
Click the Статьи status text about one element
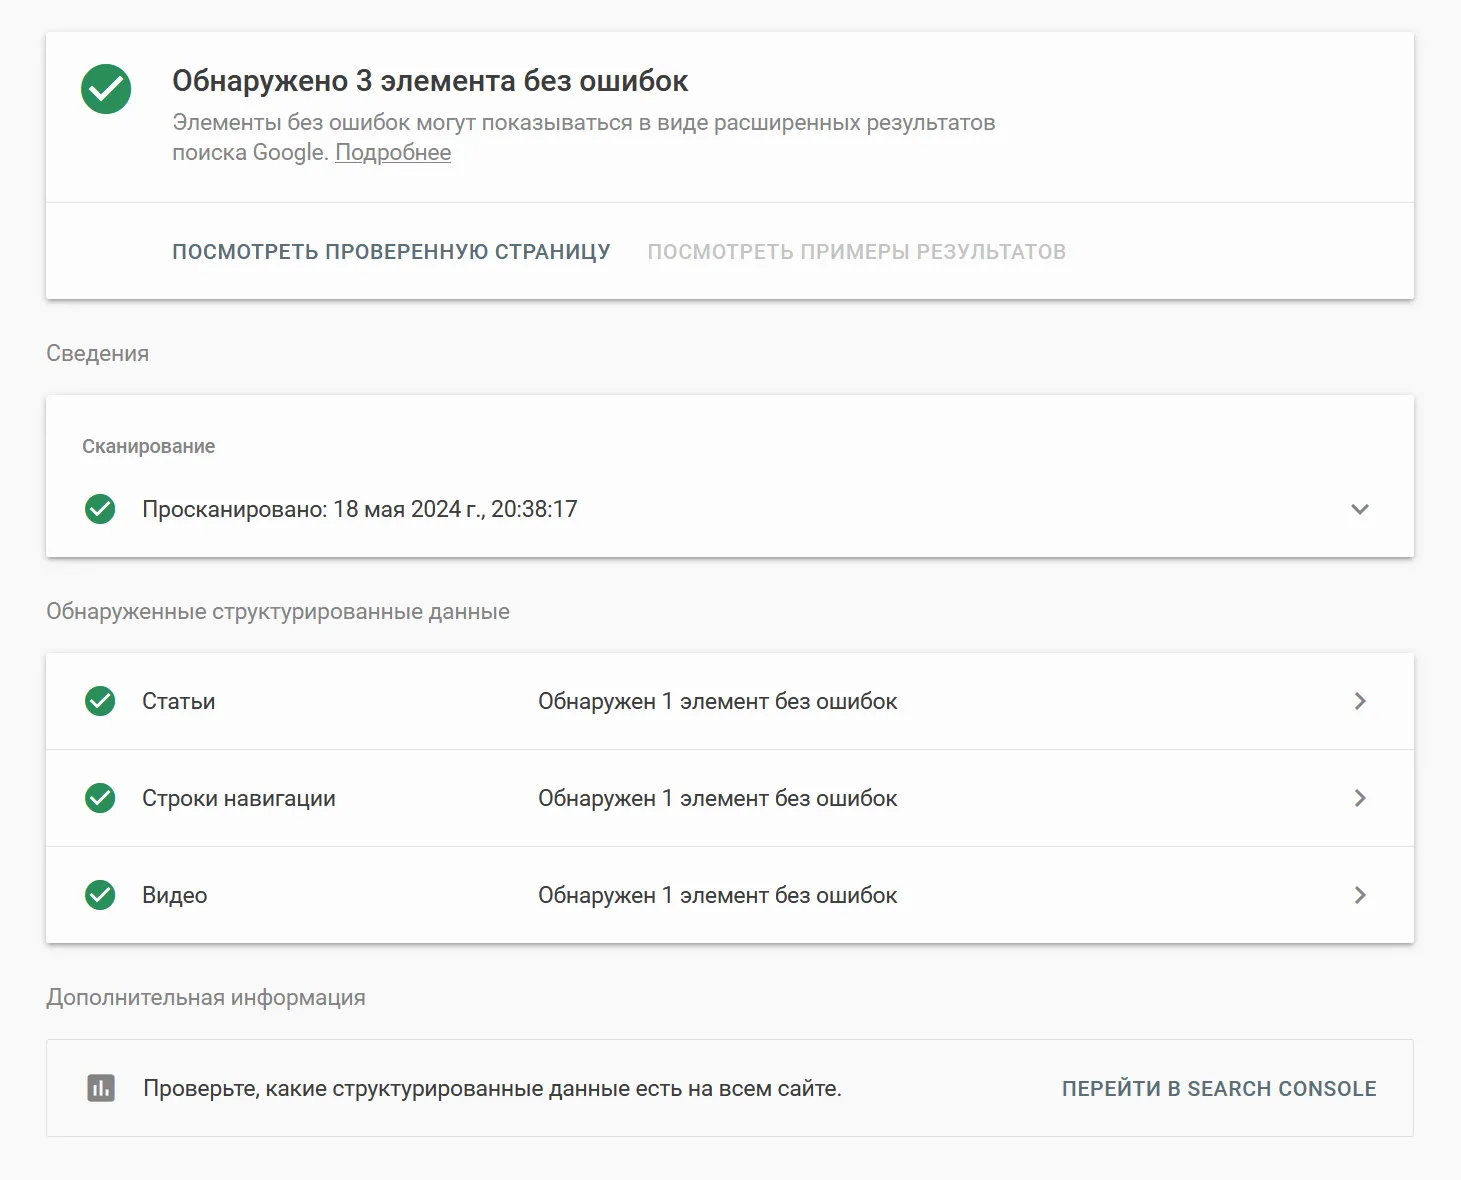click(x=717, y=701)
